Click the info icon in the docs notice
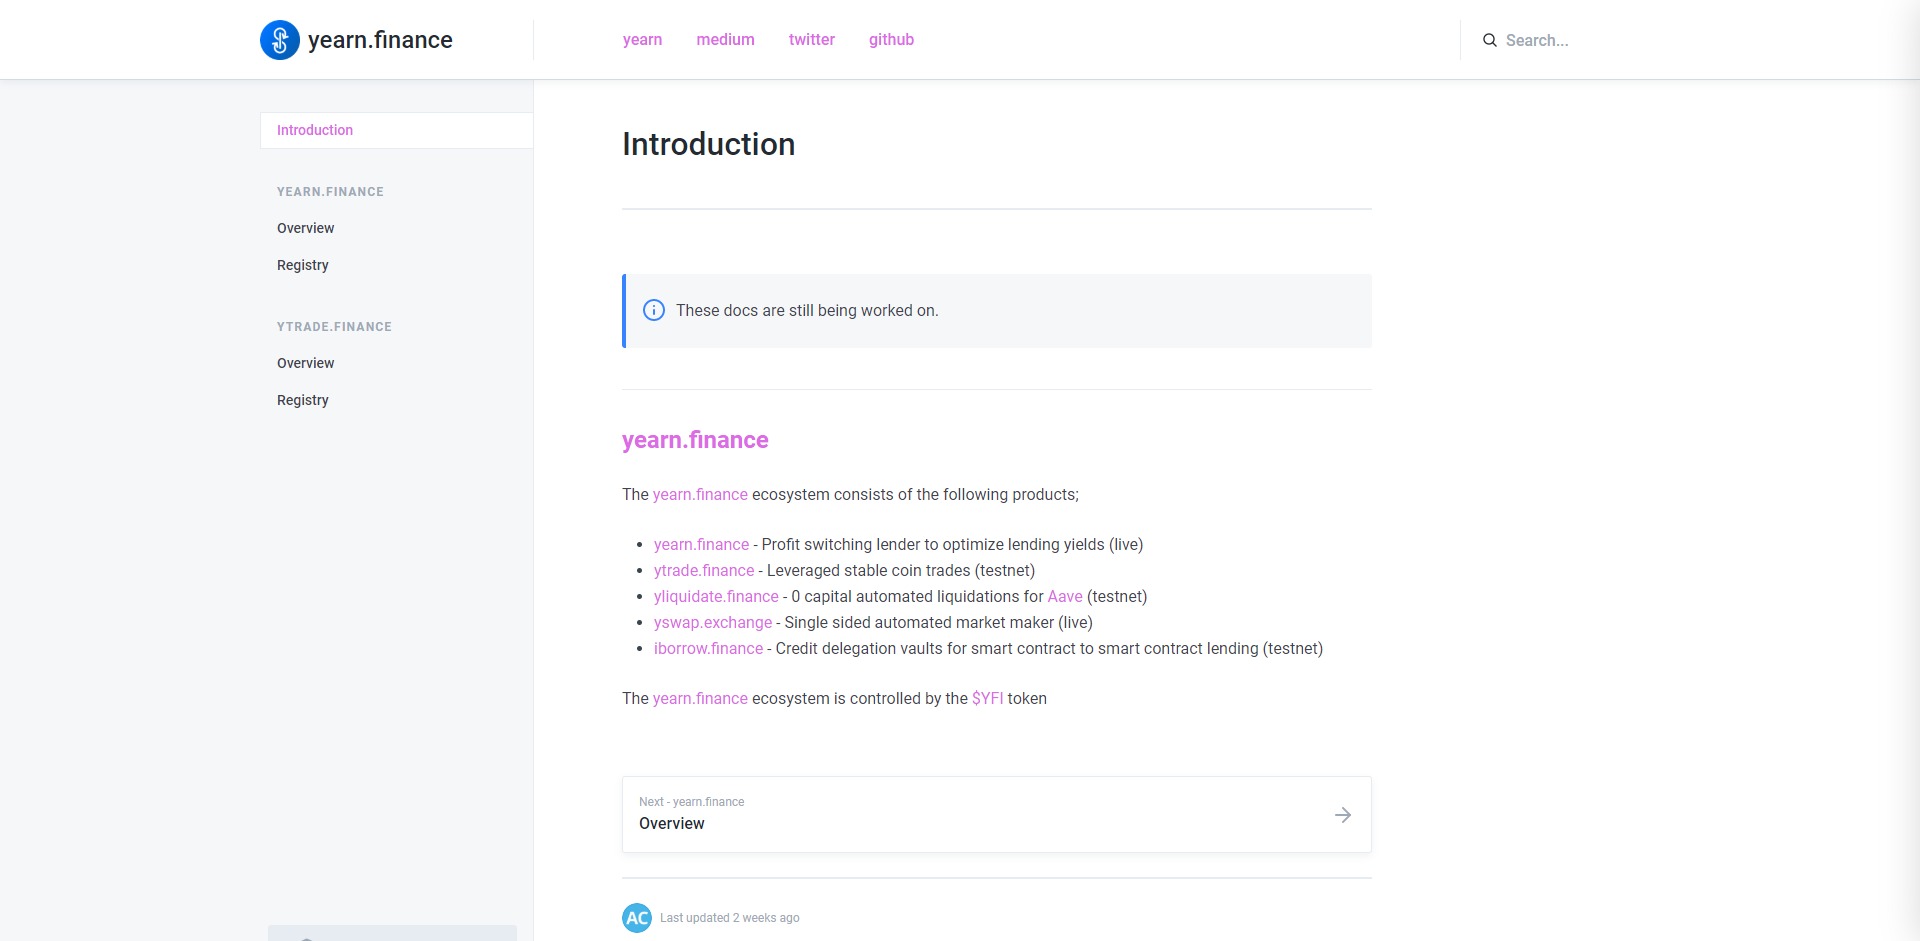 [x=654, y=310]
